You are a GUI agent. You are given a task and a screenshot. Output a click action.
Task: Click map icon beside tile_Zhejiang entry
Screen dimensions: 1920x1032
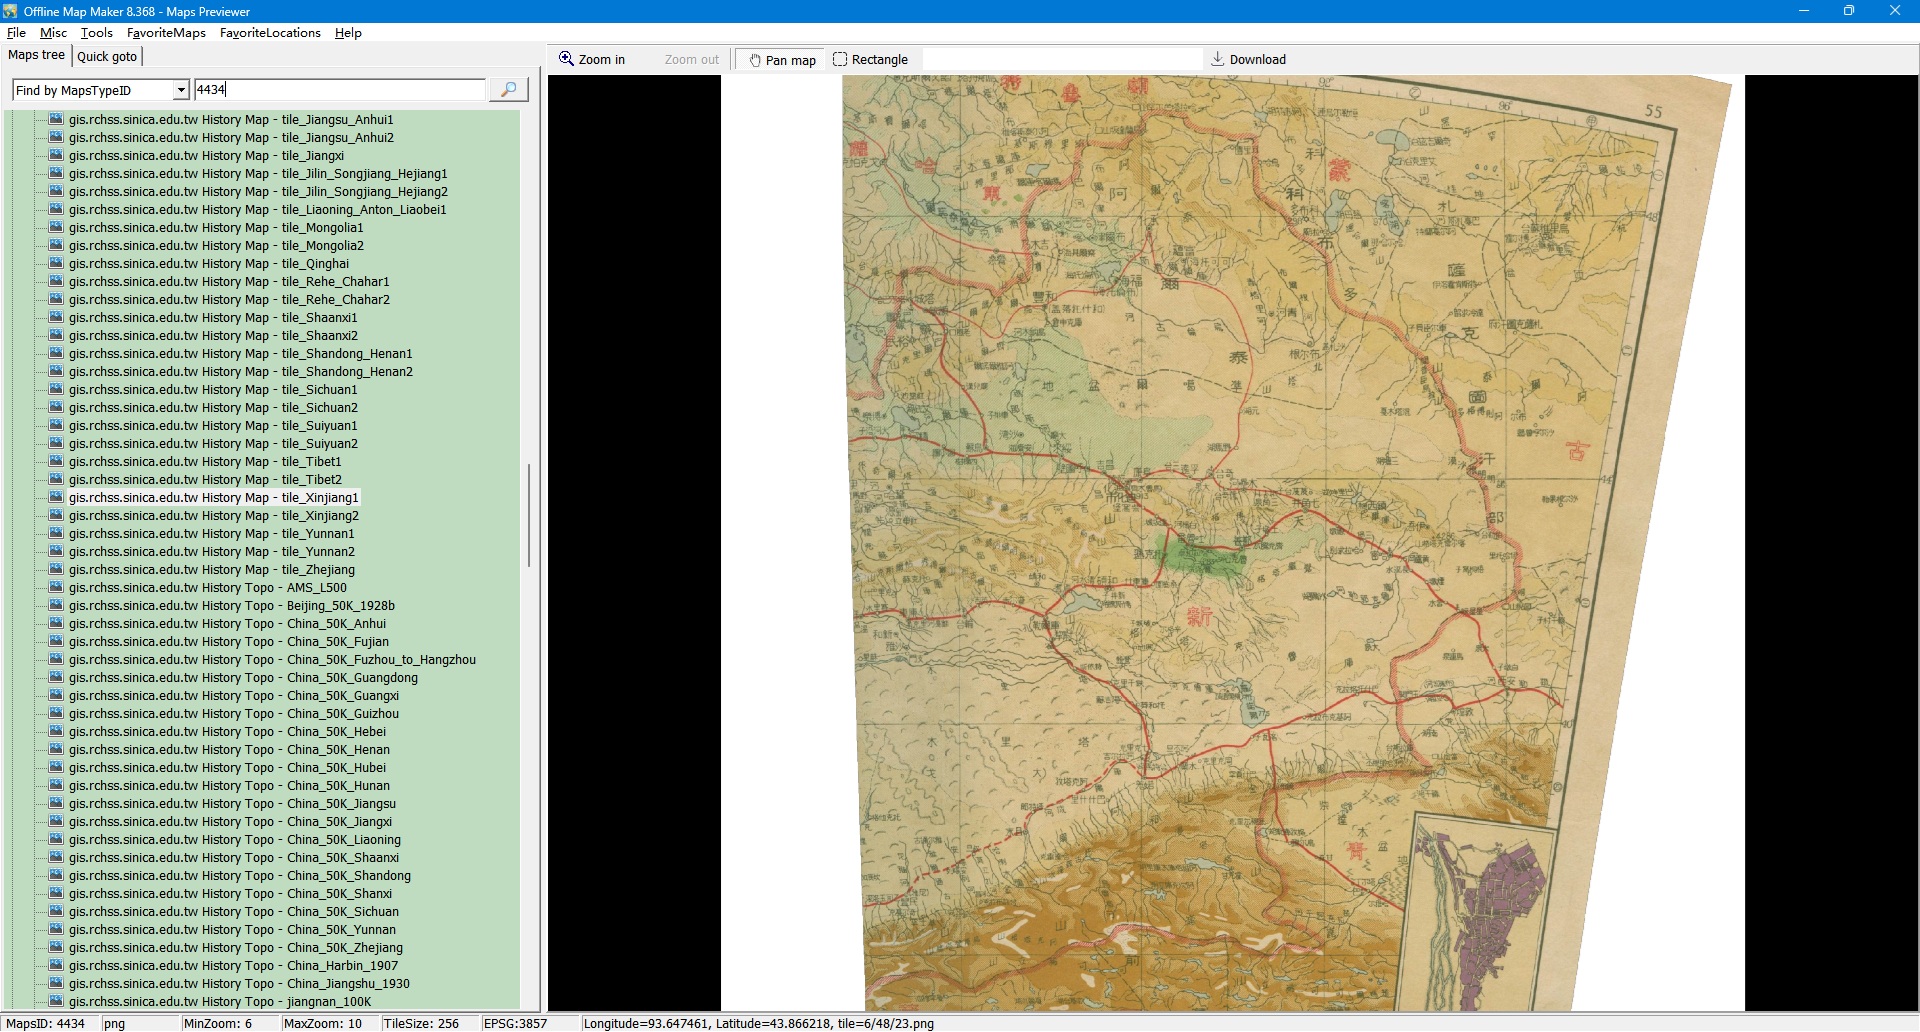tap(56, 570)
